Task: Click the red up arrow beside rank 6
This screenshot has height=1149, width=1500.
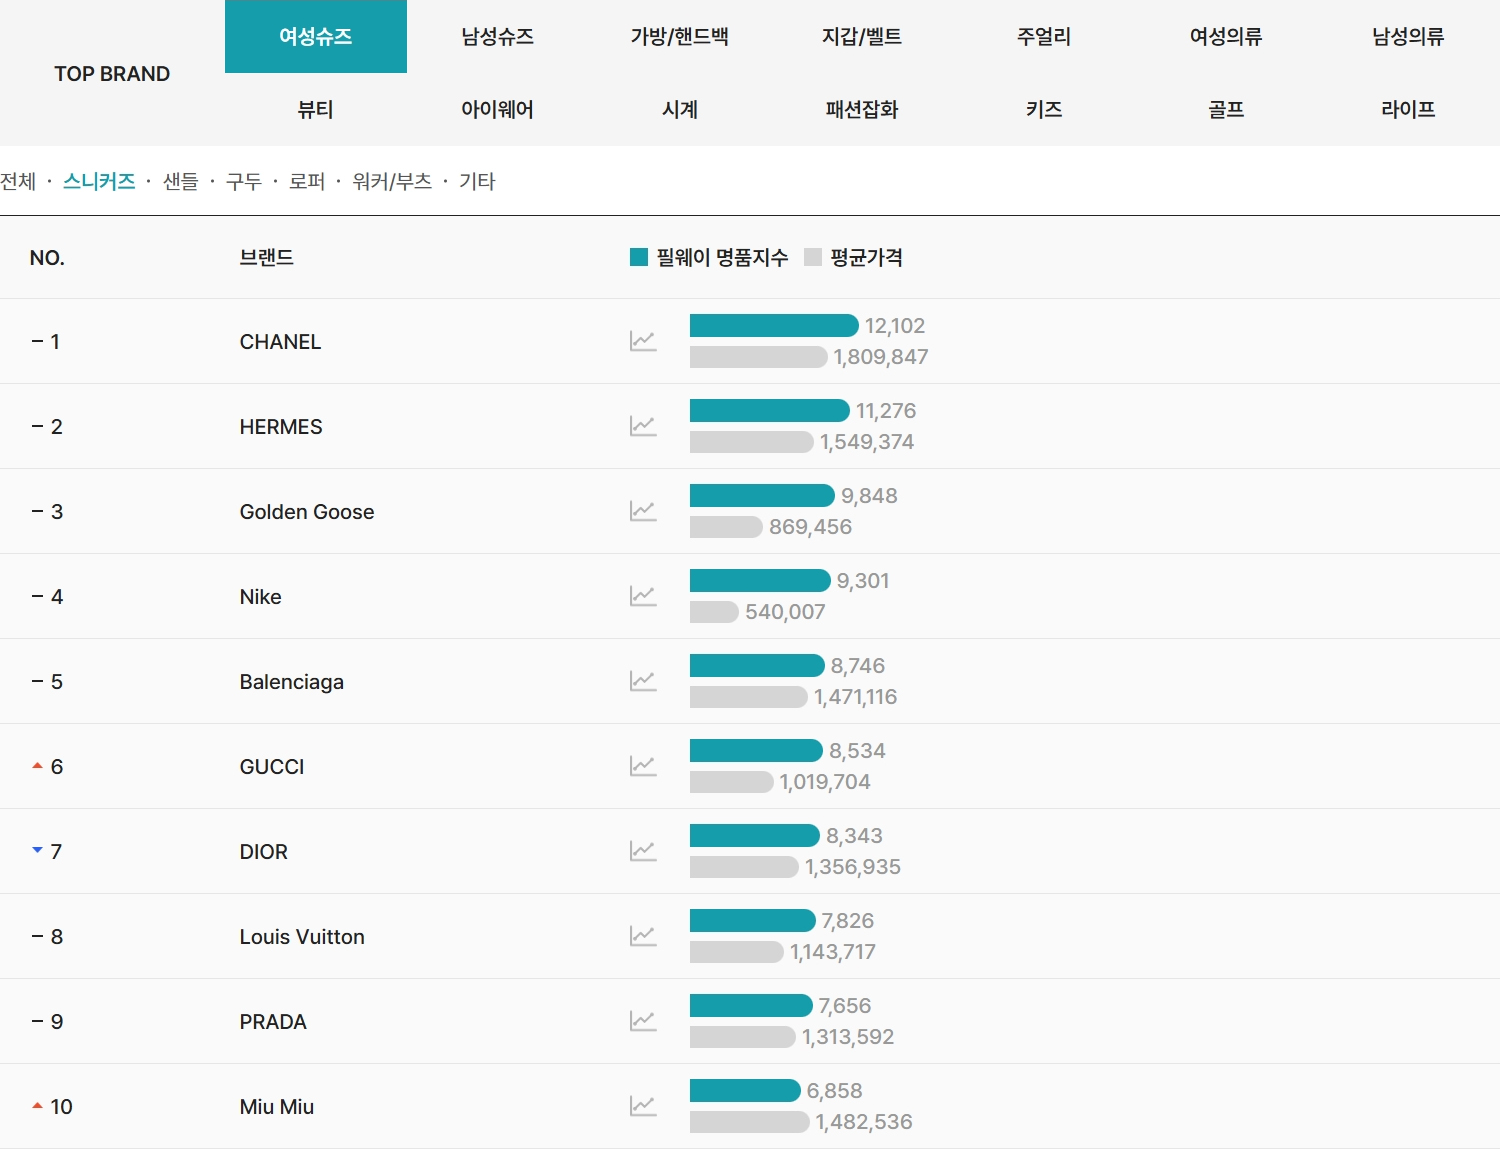Action: [37, 765]
